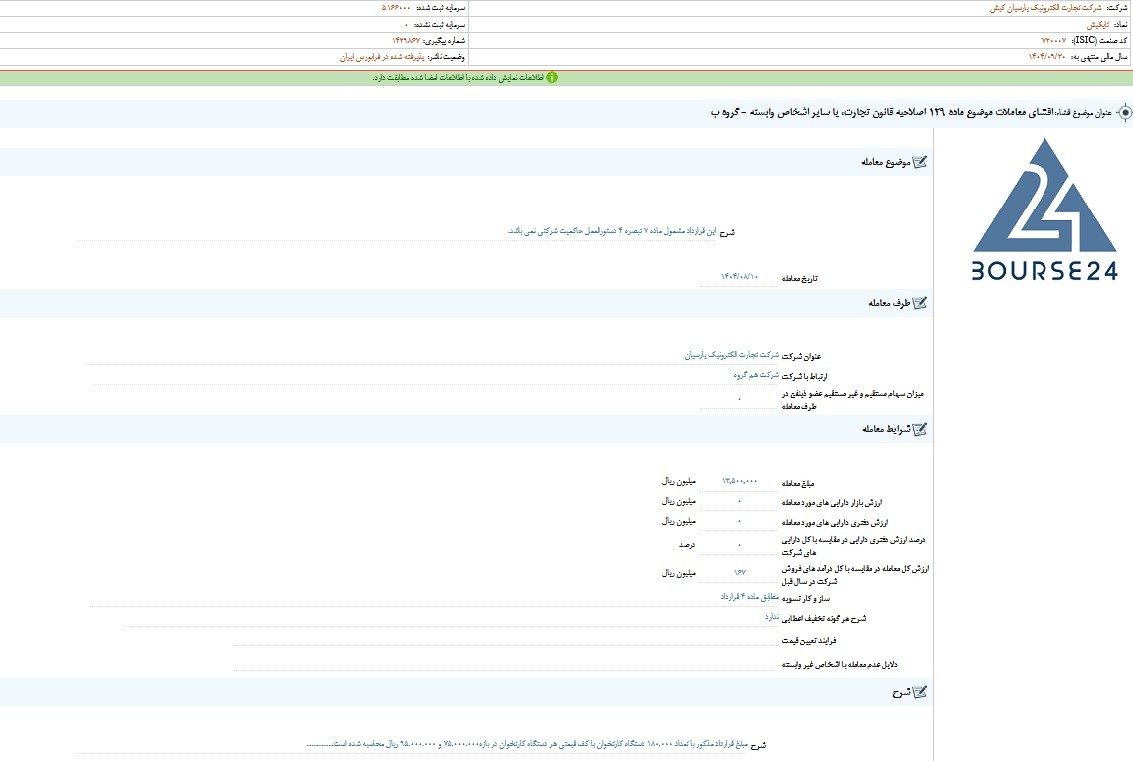
Task: Click the میلیون ریال unit in the مبلغ معامله row
Action: pyautogui.click(x=679, y=481)
